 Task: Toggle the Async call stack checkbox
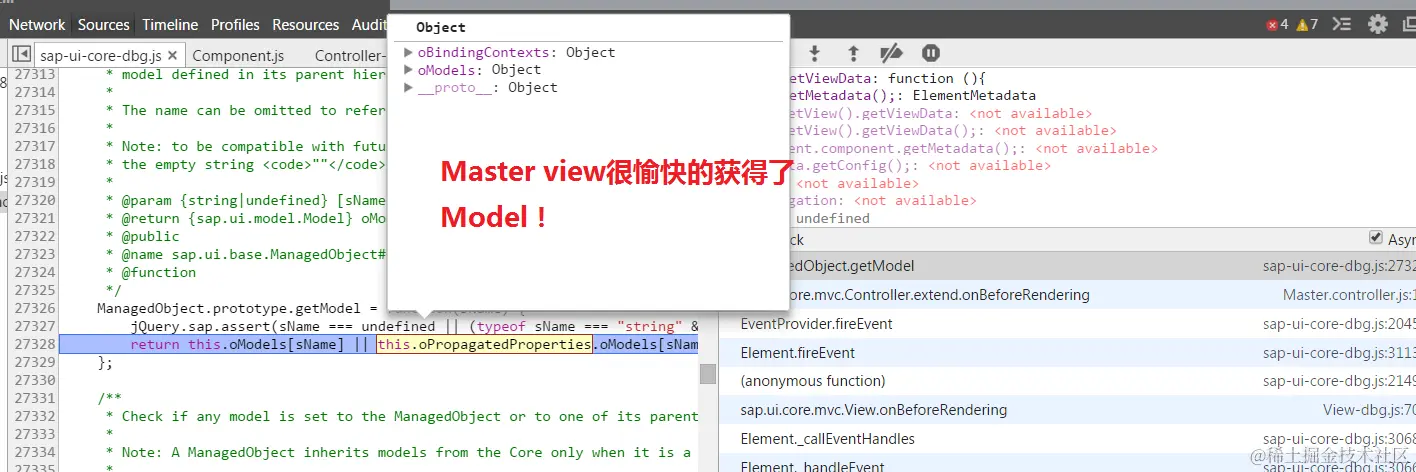1376,238
